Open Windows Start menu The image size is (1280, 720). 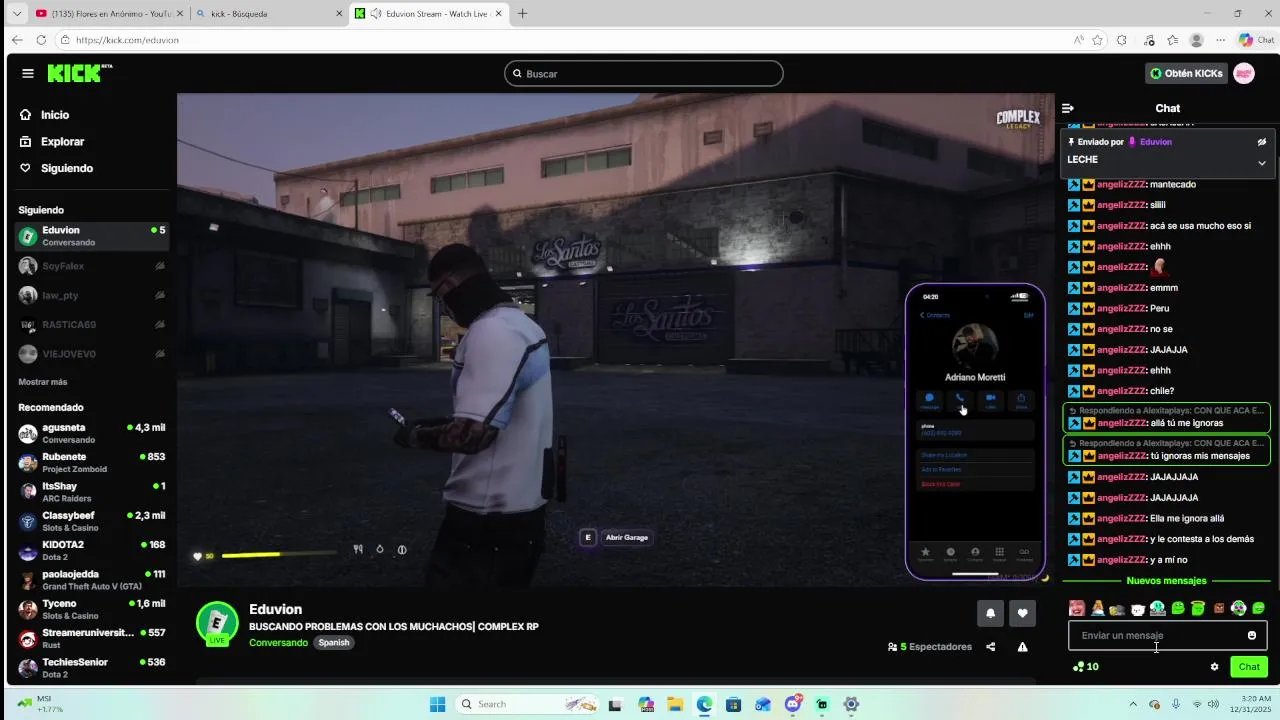coord(437,704)
